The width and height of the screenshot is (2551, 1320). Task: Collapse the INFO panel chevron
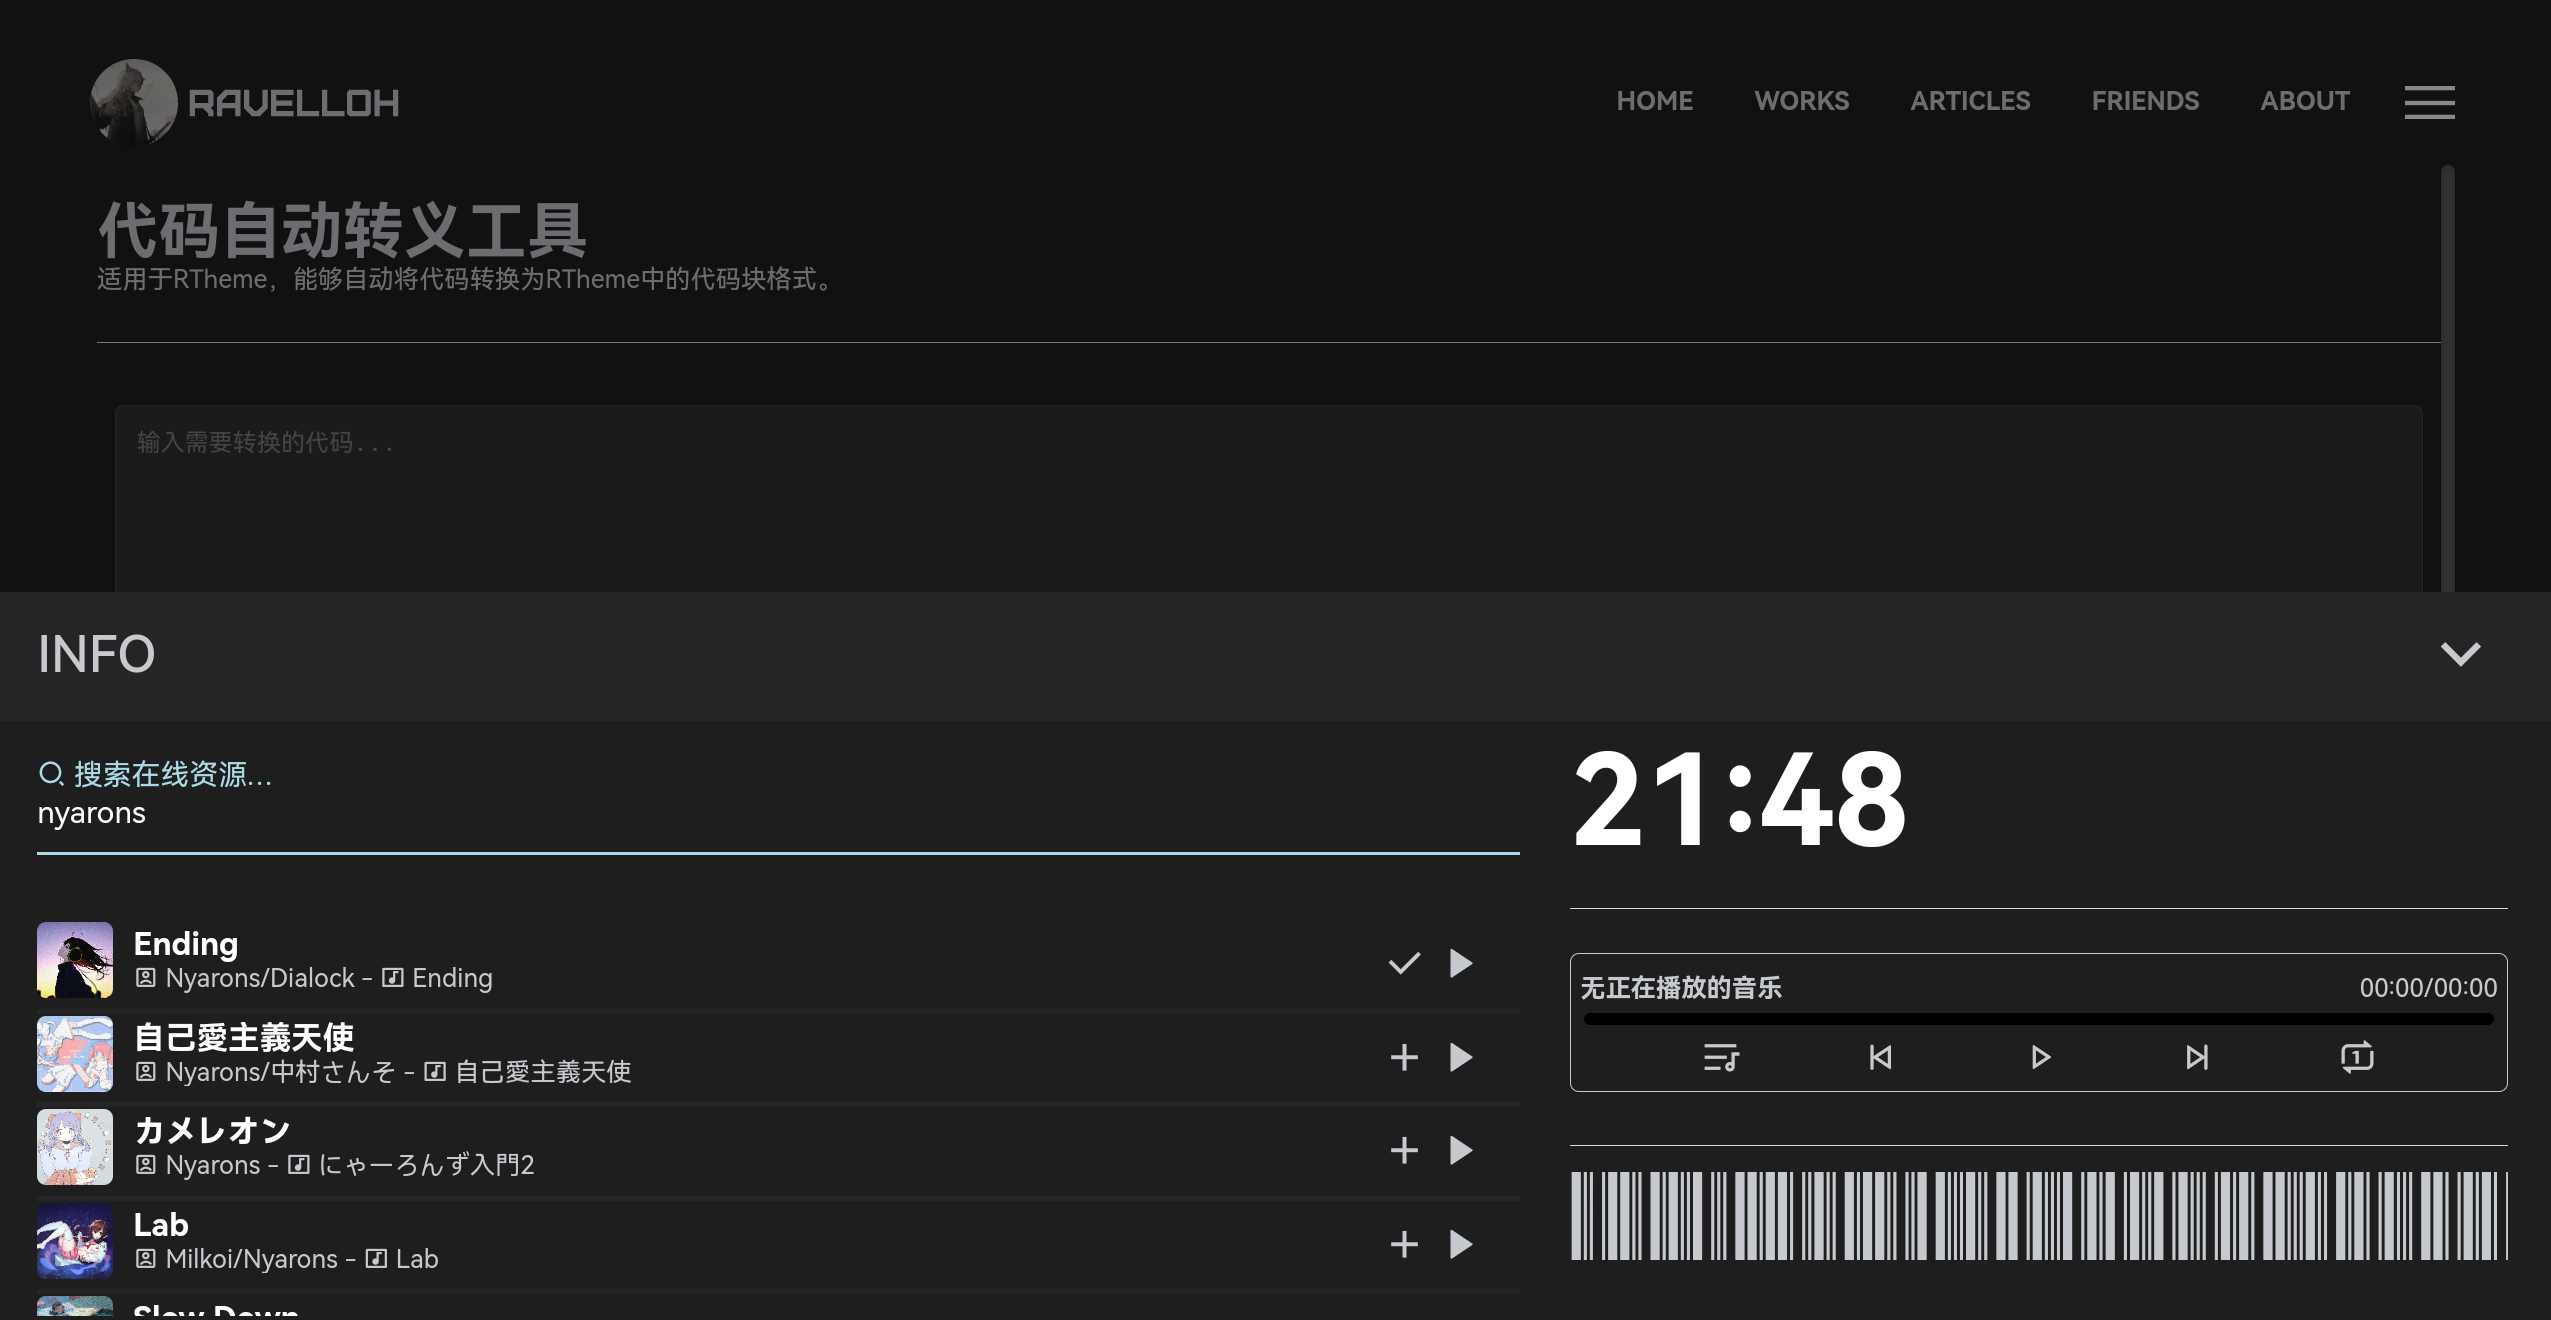[x=2460, y=654]
